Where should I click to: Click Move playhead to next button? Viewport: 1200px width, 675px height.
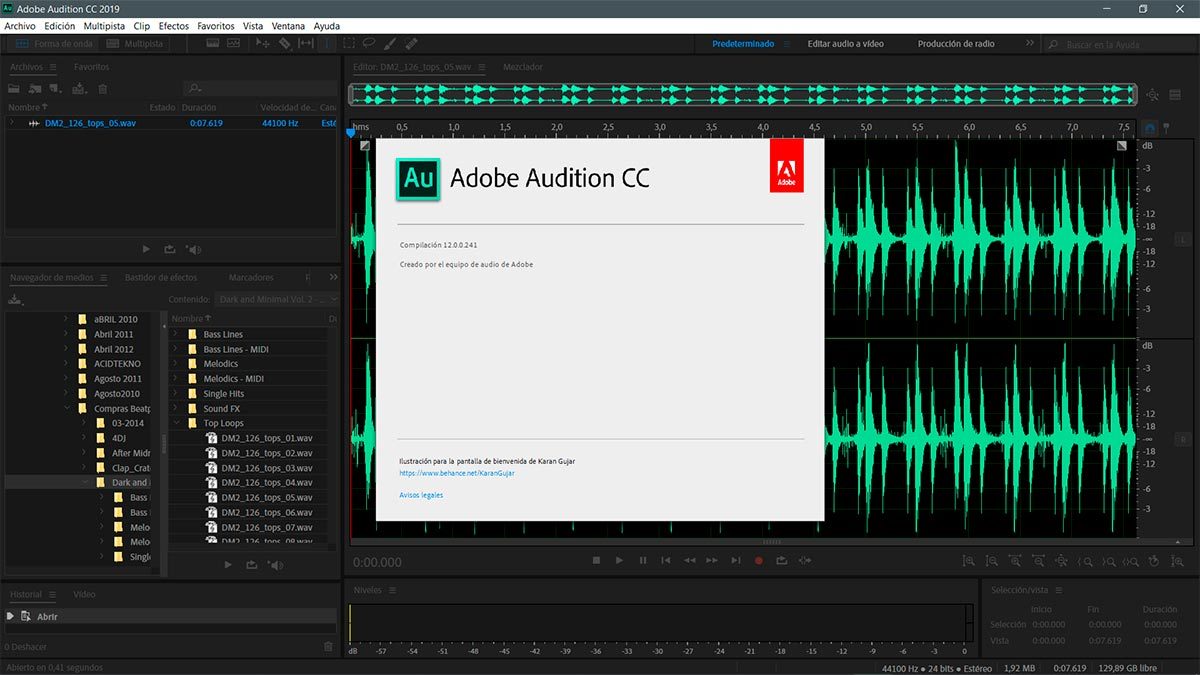tap(736, 561)
